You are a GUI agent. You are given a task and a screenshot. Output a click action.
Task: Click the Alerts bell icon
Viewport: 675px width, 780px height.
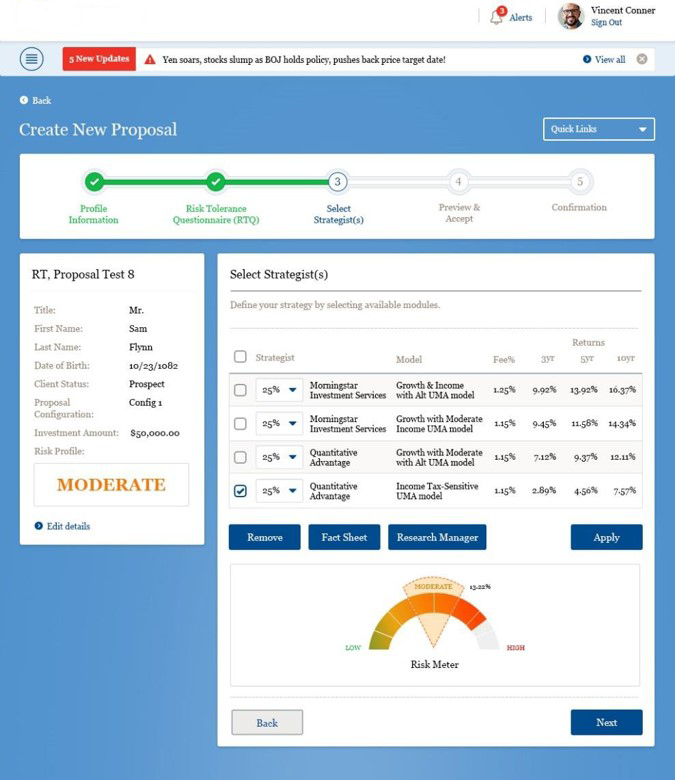(x=497, y=17)
